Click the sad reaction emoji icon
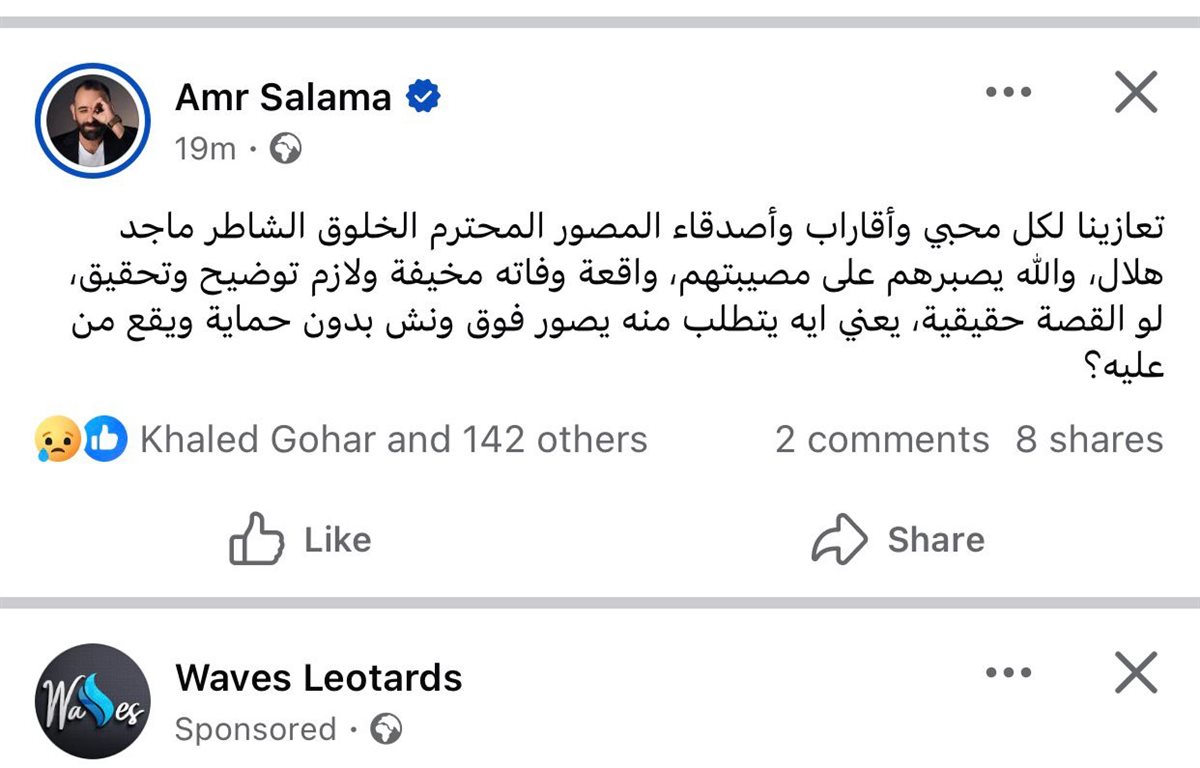 pyautogui.click(x=56, y=440)
